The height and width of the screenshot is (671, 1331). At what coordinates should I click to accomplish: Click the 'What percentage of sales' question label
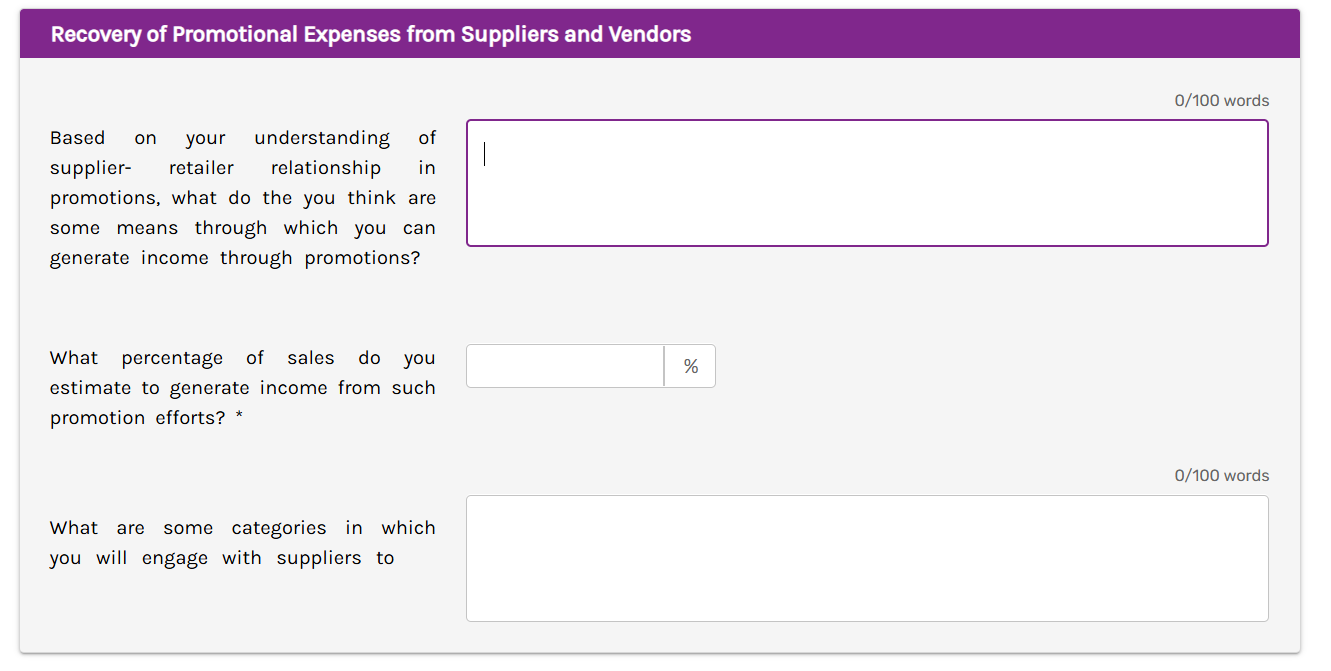[243, 358]
